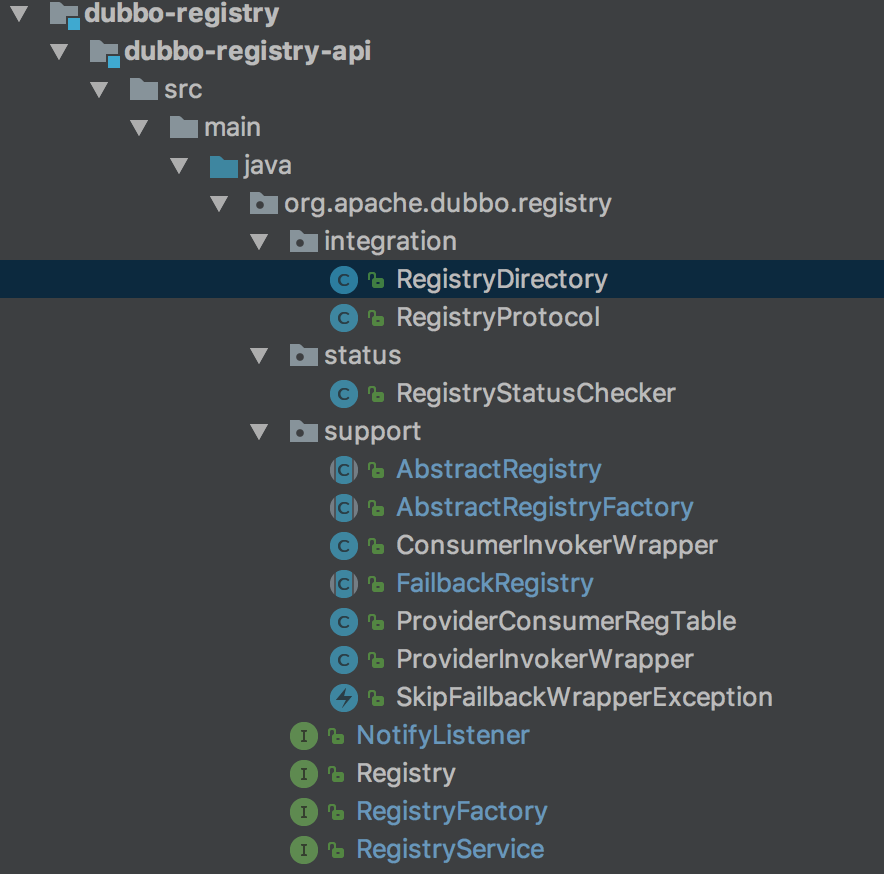
Task: Select the integration package label
Action: [x=390, y=242]
